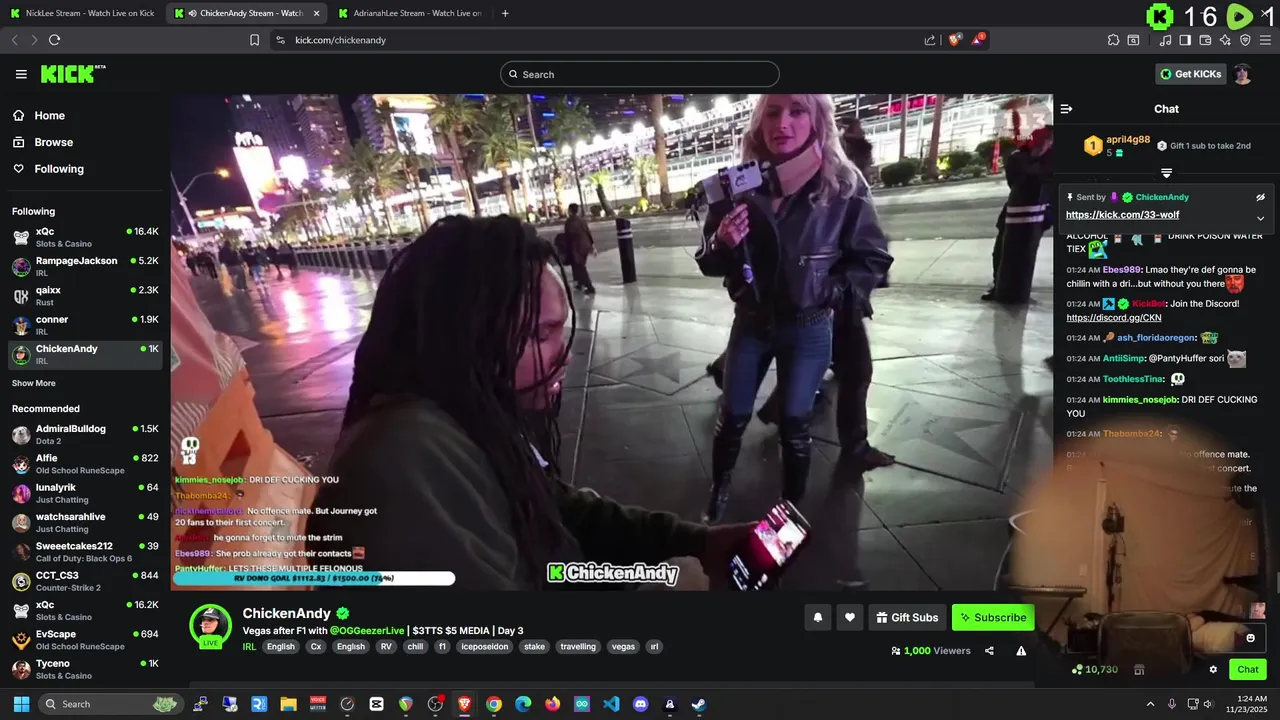This screenshot has height=720, width=1280.
Task: Follow ChickenAndy with the heart button
Action: coord(849,617)
